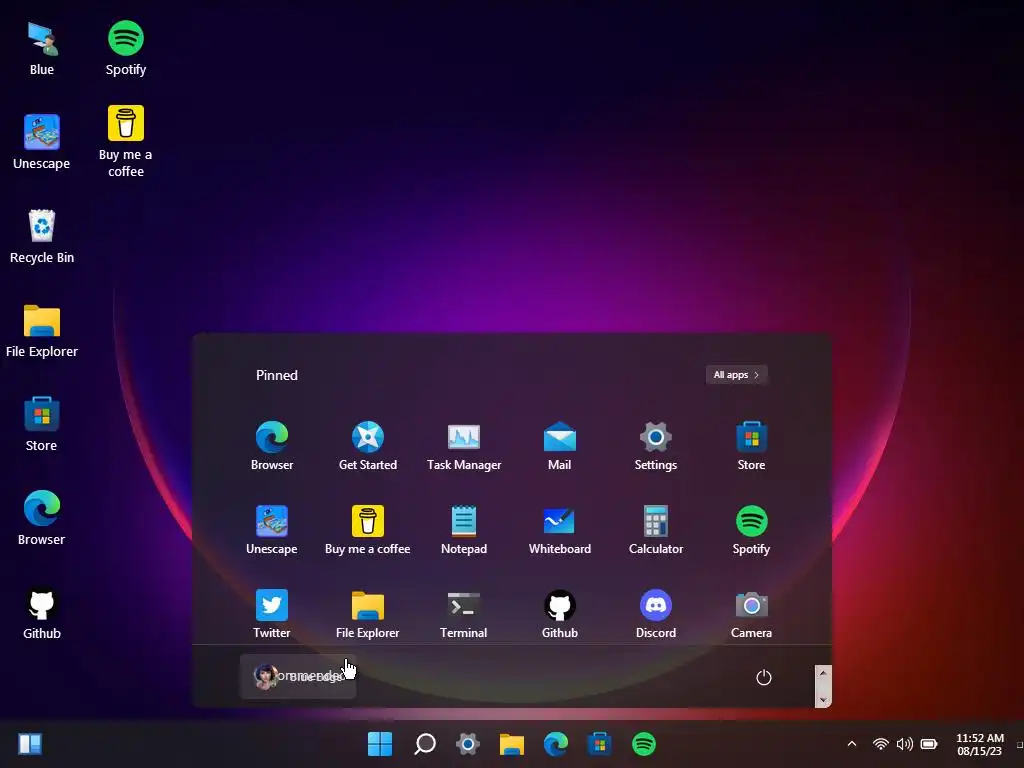Open Spotify from the Start menu pinned apps
Viewport: 1024px width, 768px height.
tap(751, 530)
